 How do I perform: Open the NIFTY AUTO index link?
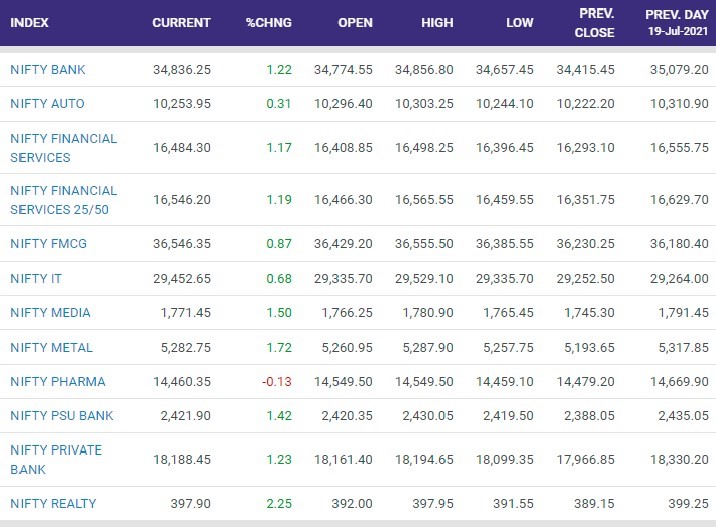(x=47, y=104)
